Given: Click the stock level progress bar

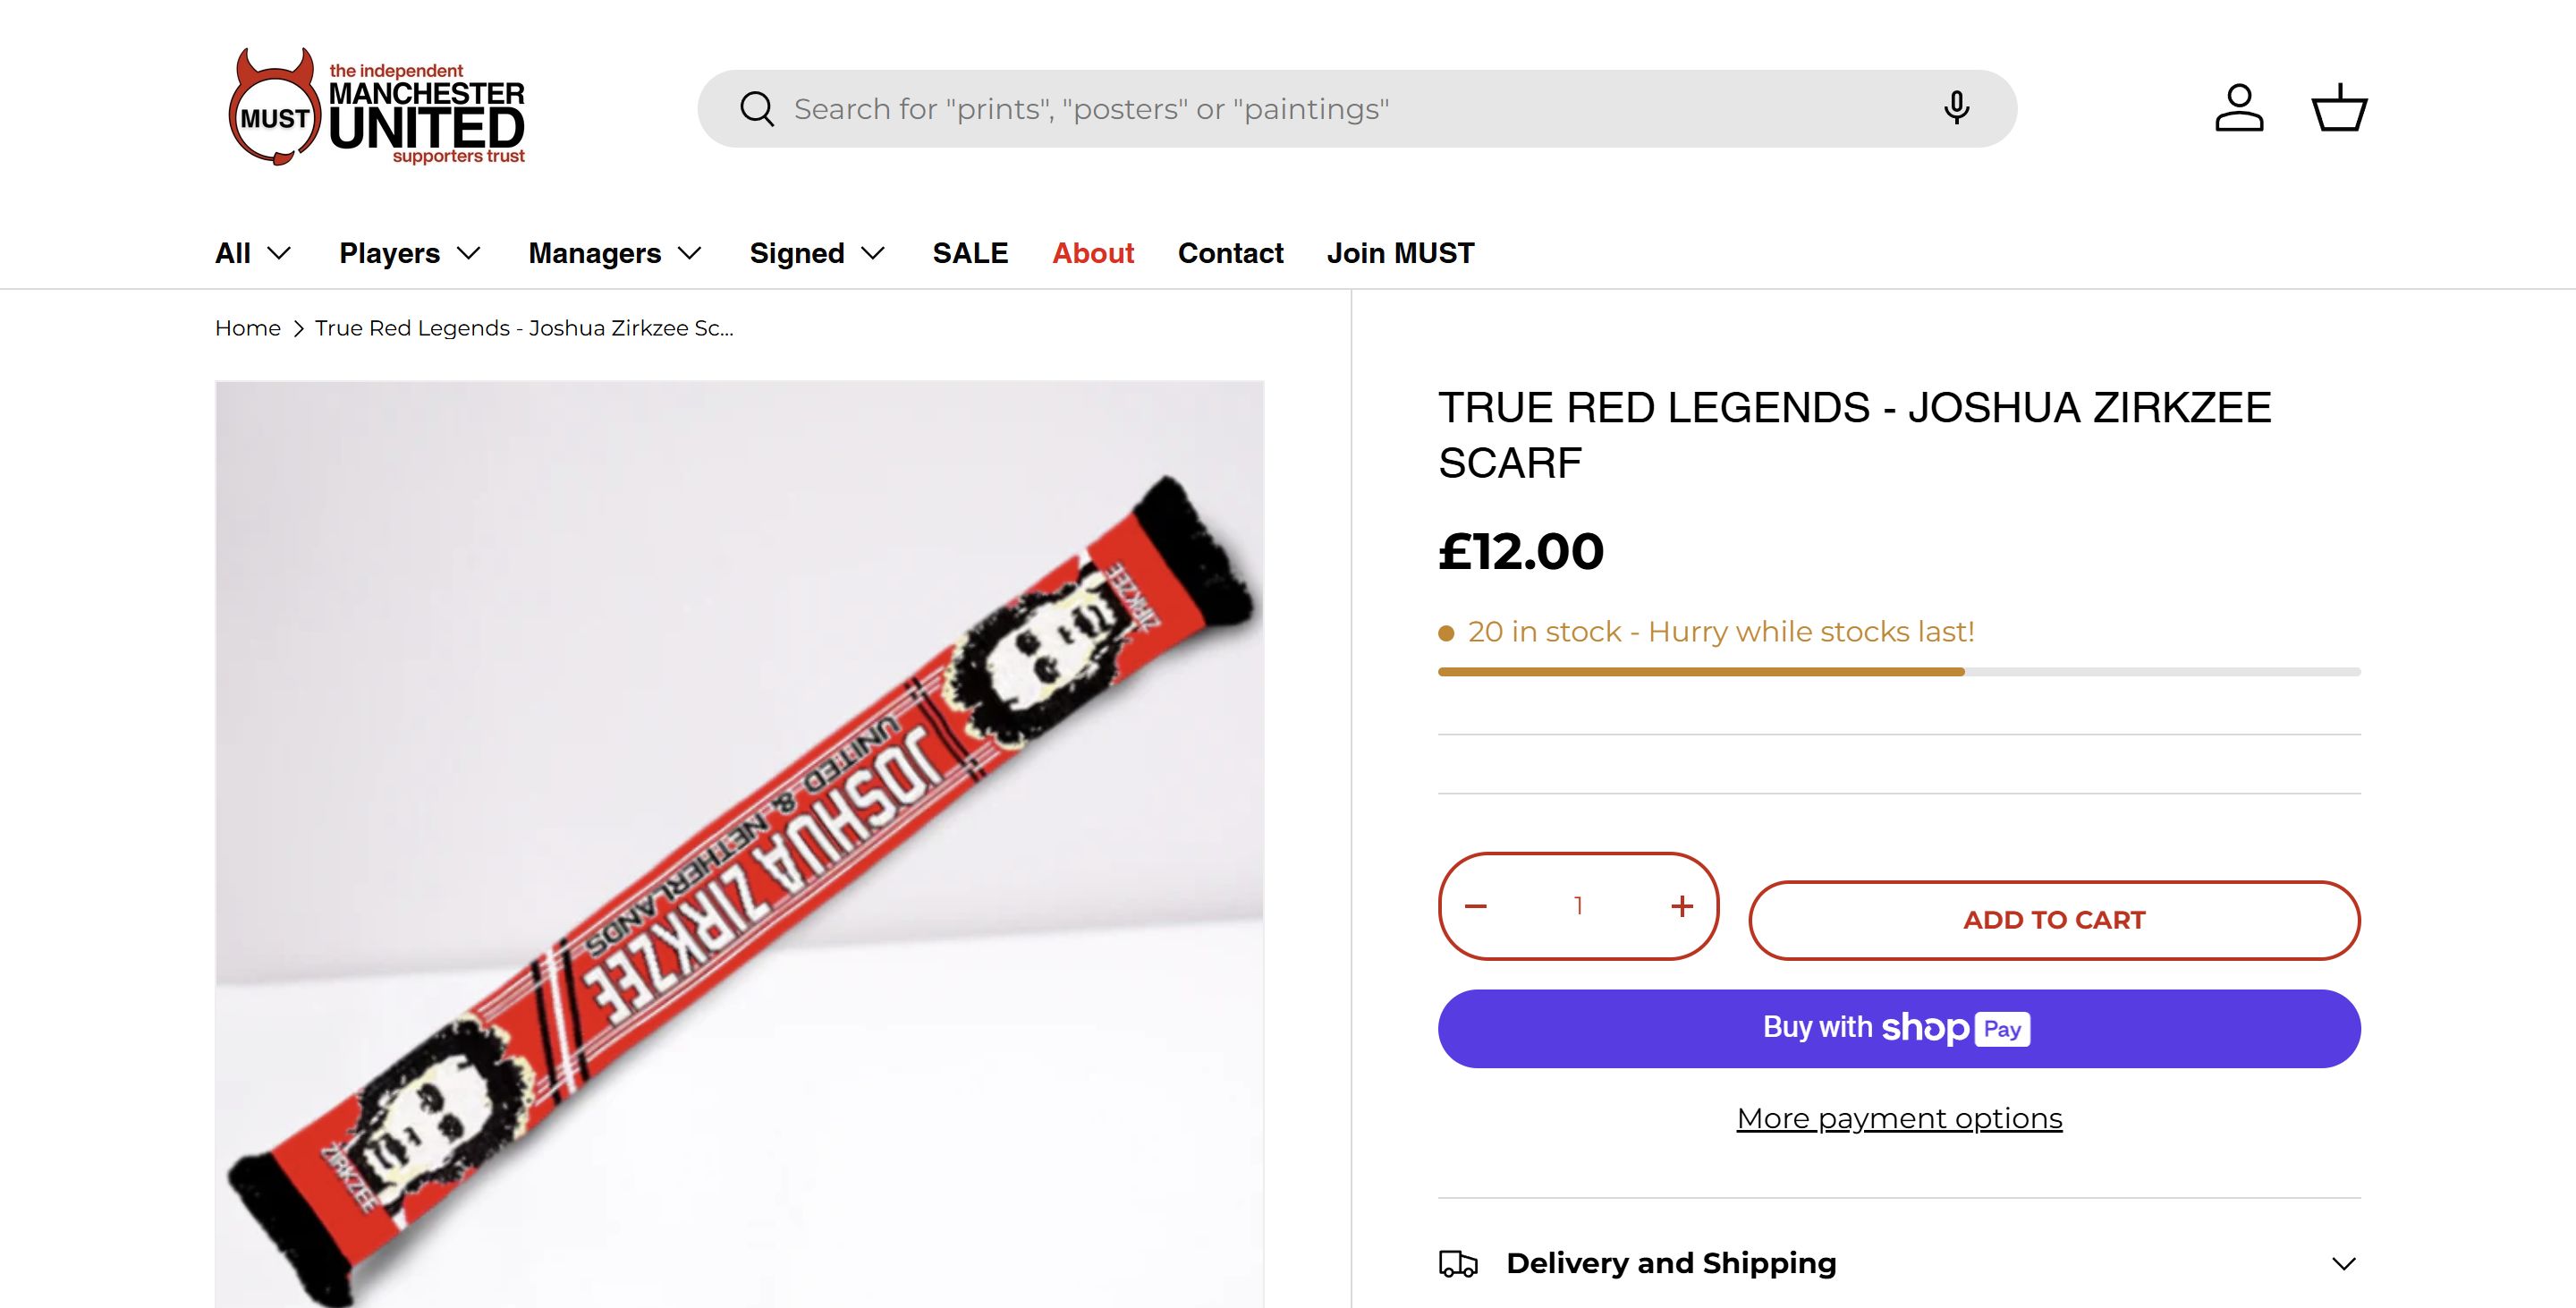Looking at the screenshot, I should (x=1899, y=672).
